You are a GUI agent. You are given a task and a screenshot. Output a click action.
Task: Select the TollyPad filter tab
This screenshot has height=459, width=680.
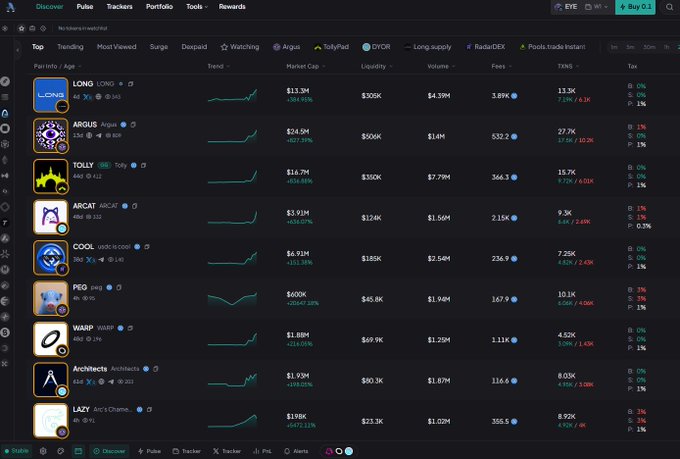pos(331,47)
